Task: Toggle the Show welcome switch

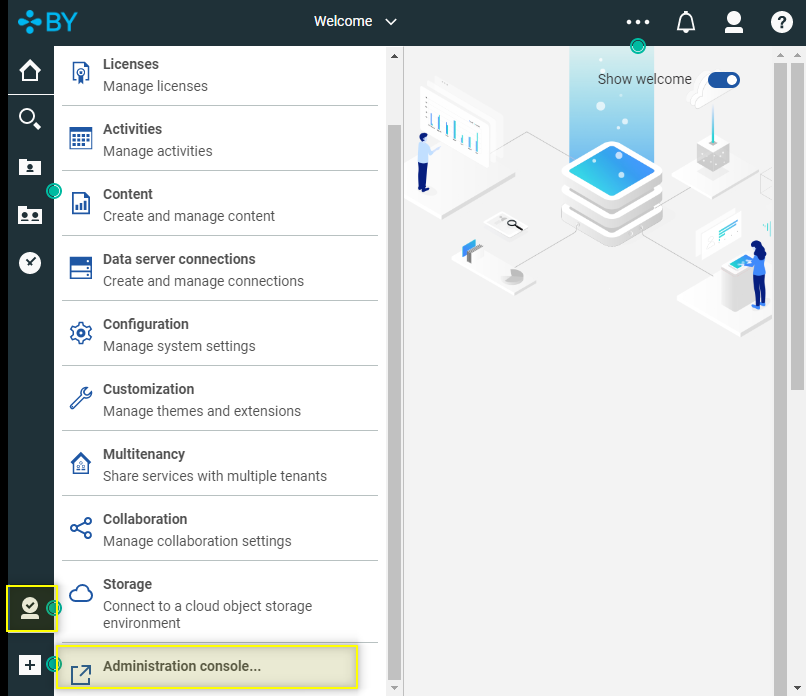Action: 724,80
